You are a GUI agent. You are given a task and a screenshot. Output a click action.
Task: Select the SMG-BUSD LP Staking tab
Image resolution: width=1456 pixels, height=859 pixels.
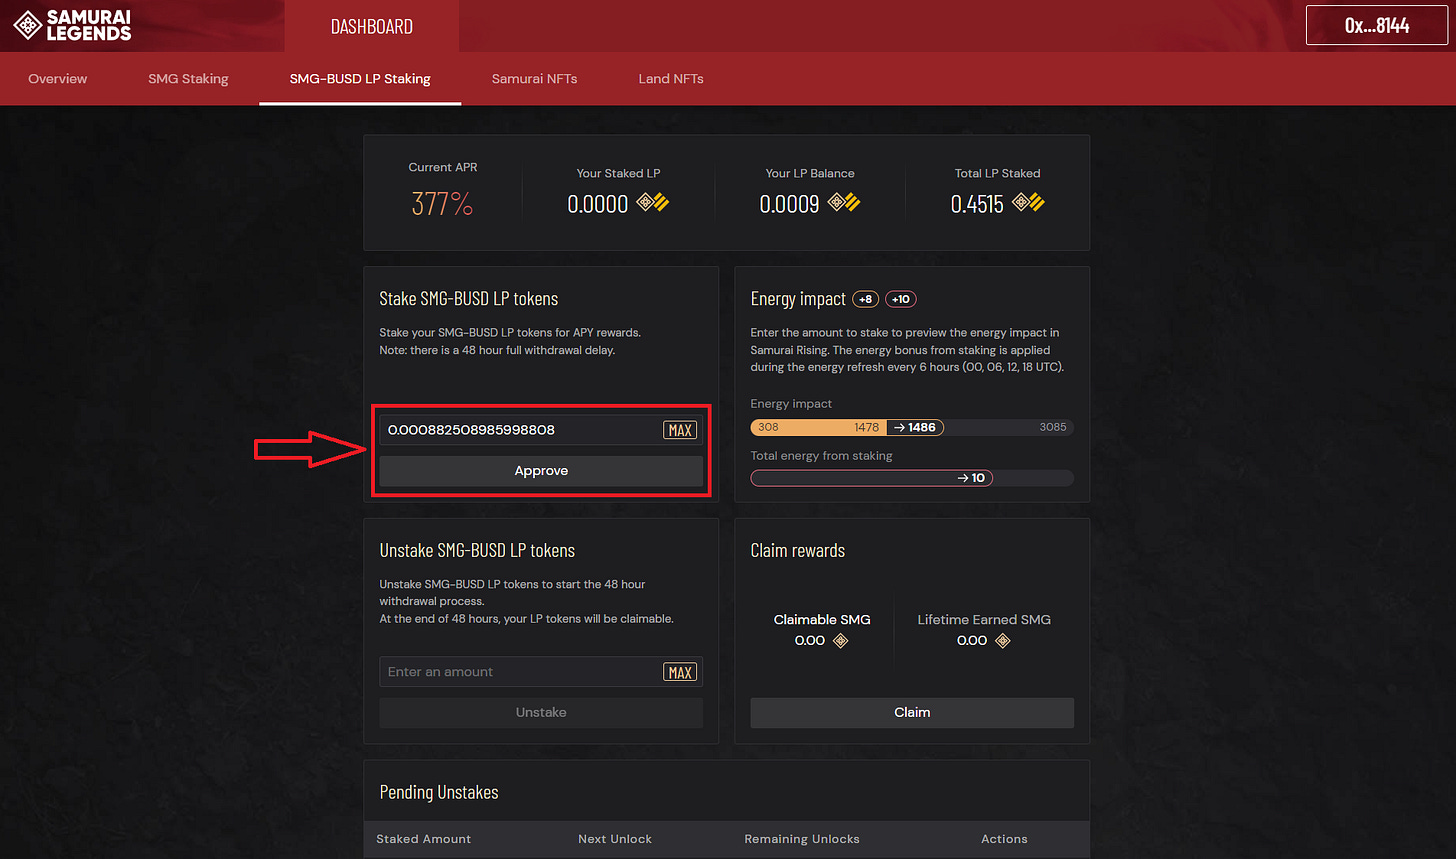[x=360, y=78]
